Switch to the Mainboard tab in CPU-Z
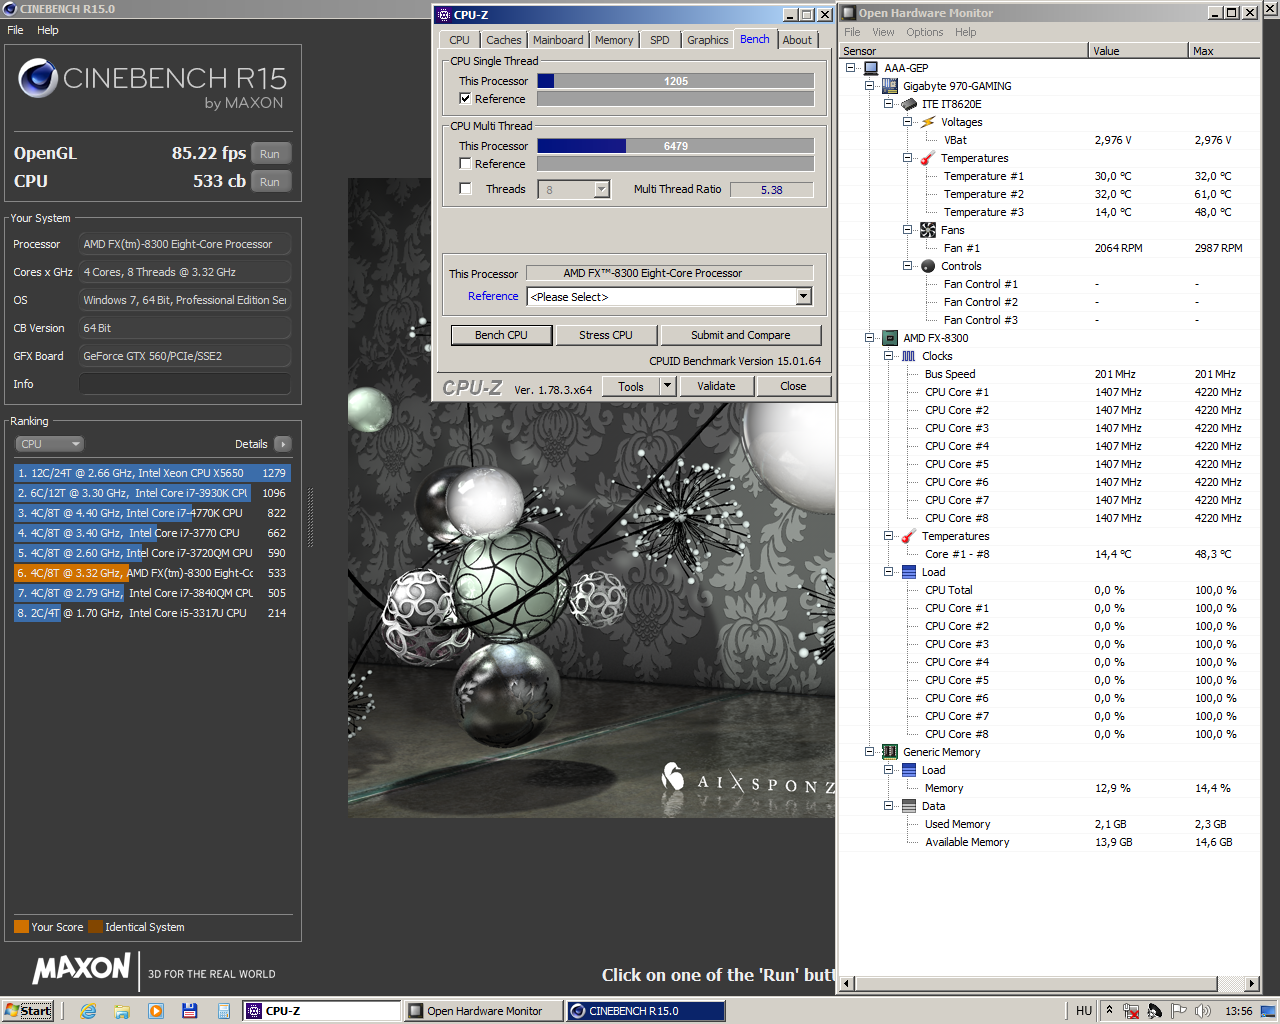1280x1024 pixels. point(558,40)
